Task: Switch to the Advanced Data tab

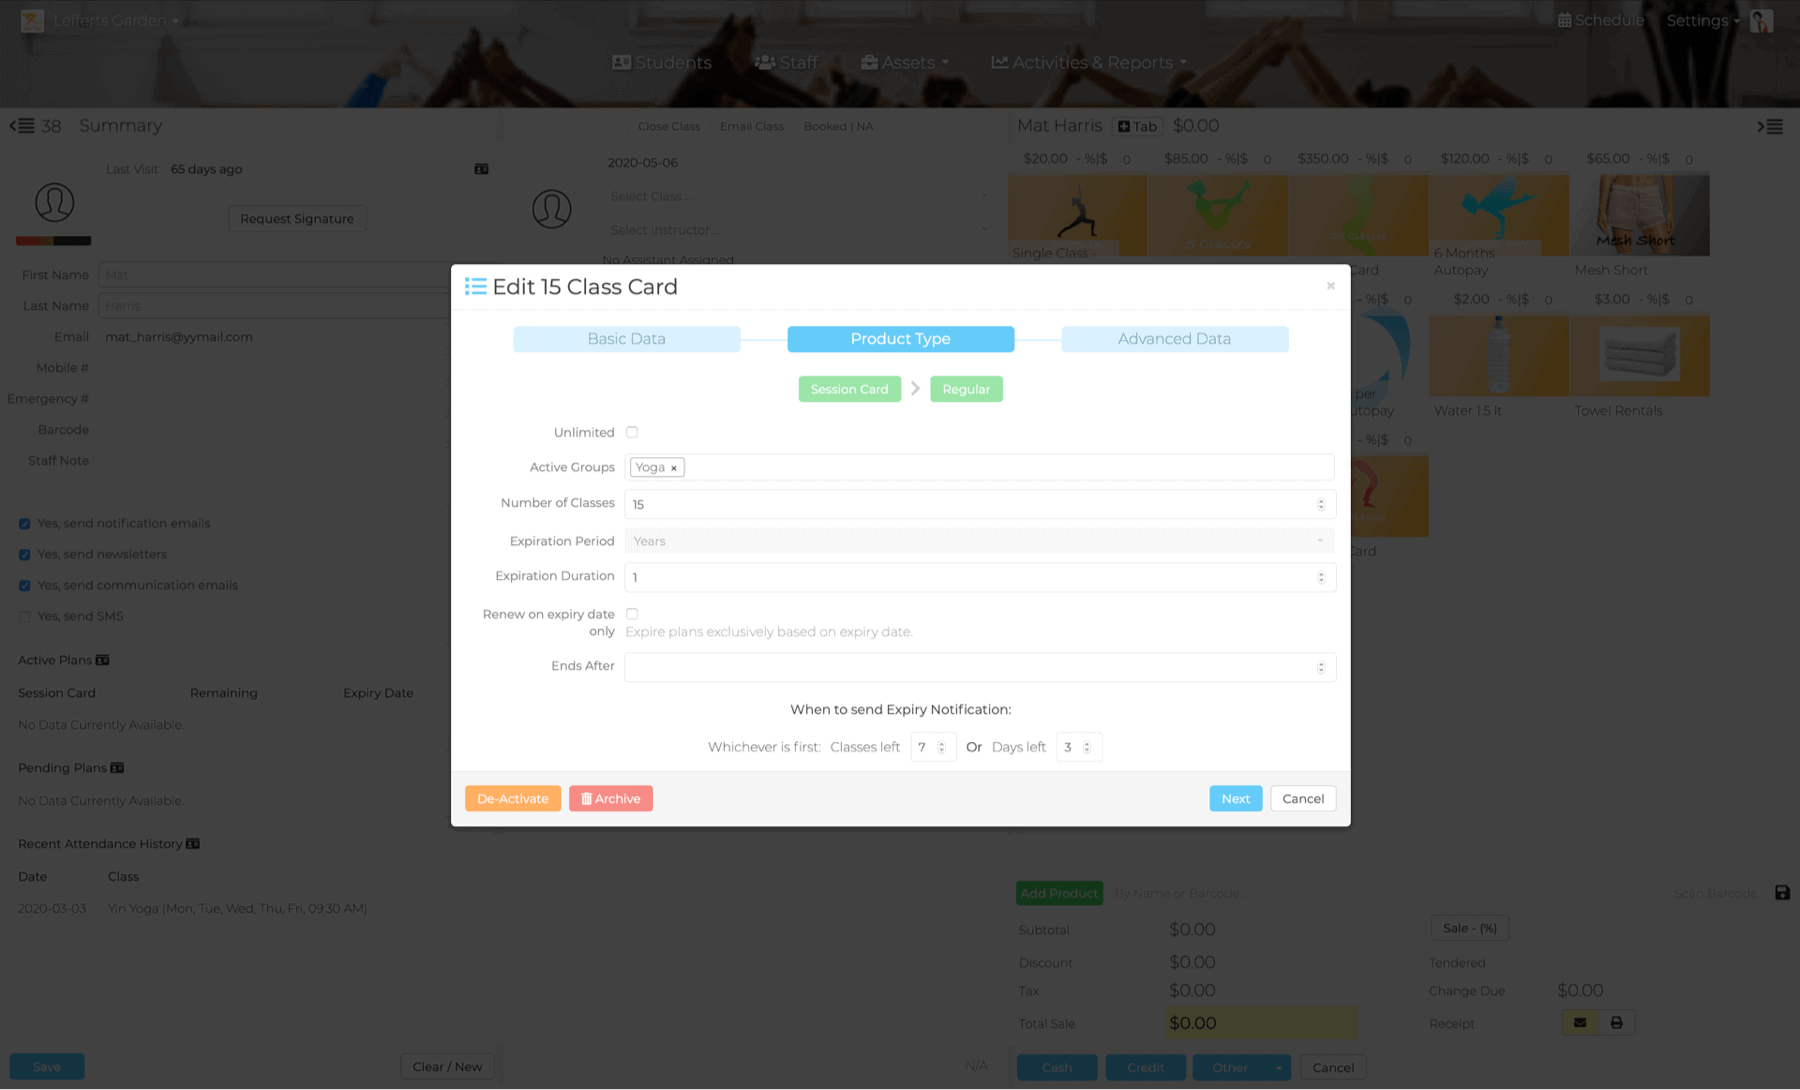Action: click(x=1175, y=339)
